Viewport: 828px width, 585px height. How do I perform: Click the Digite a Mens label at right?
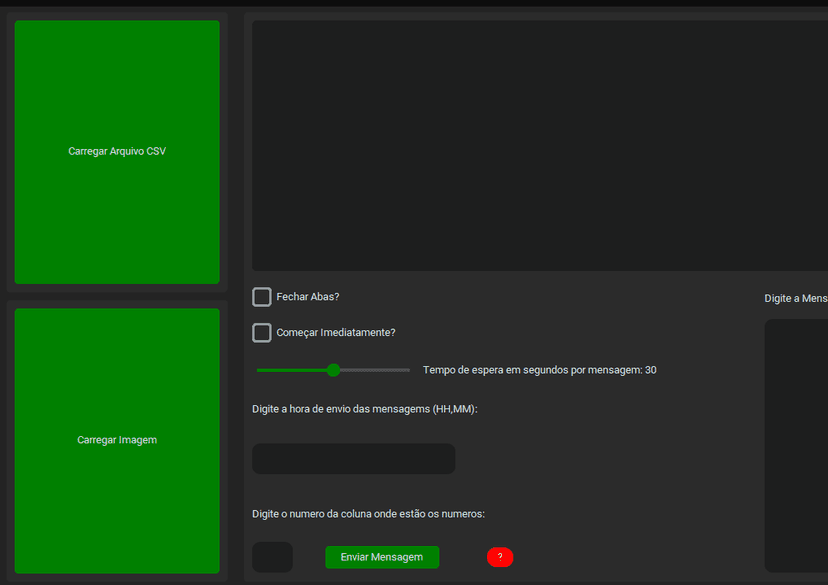pos(795,299)
